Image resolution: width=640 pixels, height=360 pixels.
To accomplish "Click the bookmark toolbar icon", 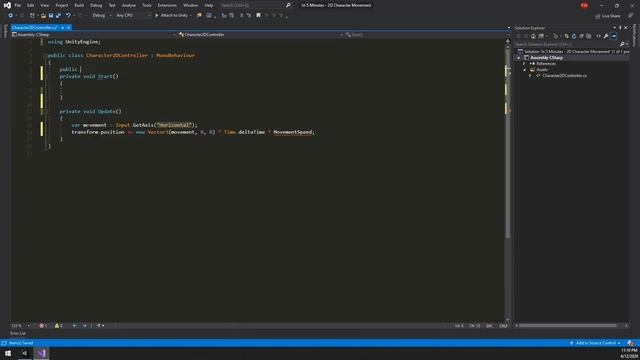I will 258,16.
